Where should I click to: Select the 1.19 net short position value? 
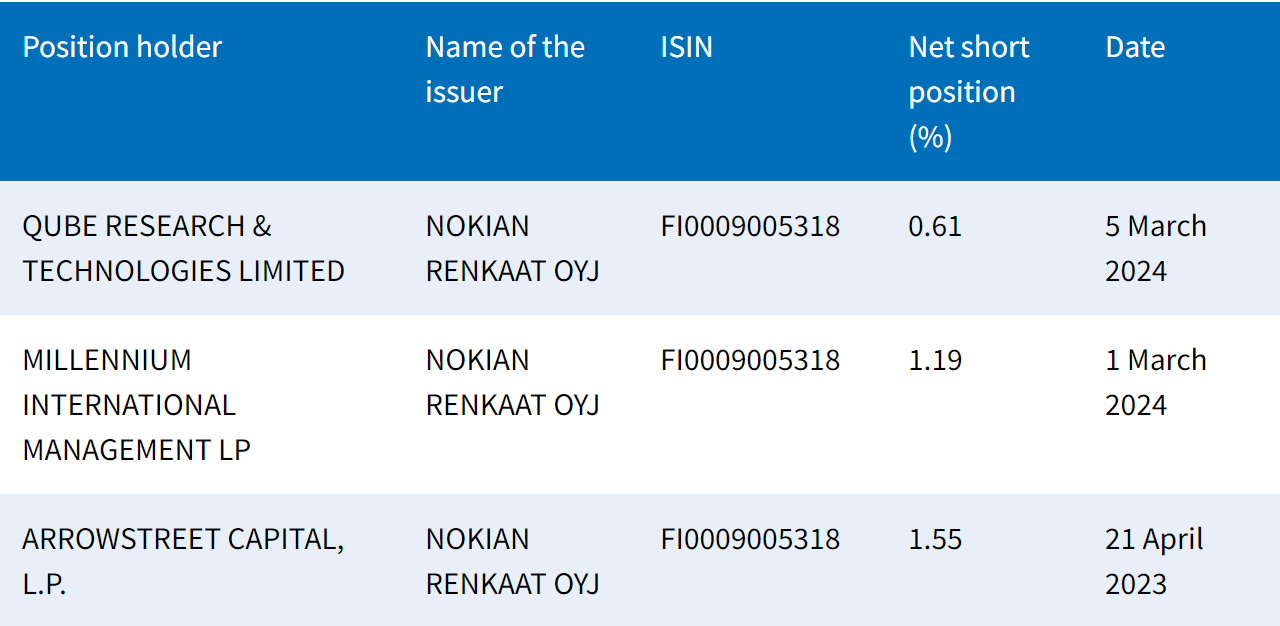point(935,360)
